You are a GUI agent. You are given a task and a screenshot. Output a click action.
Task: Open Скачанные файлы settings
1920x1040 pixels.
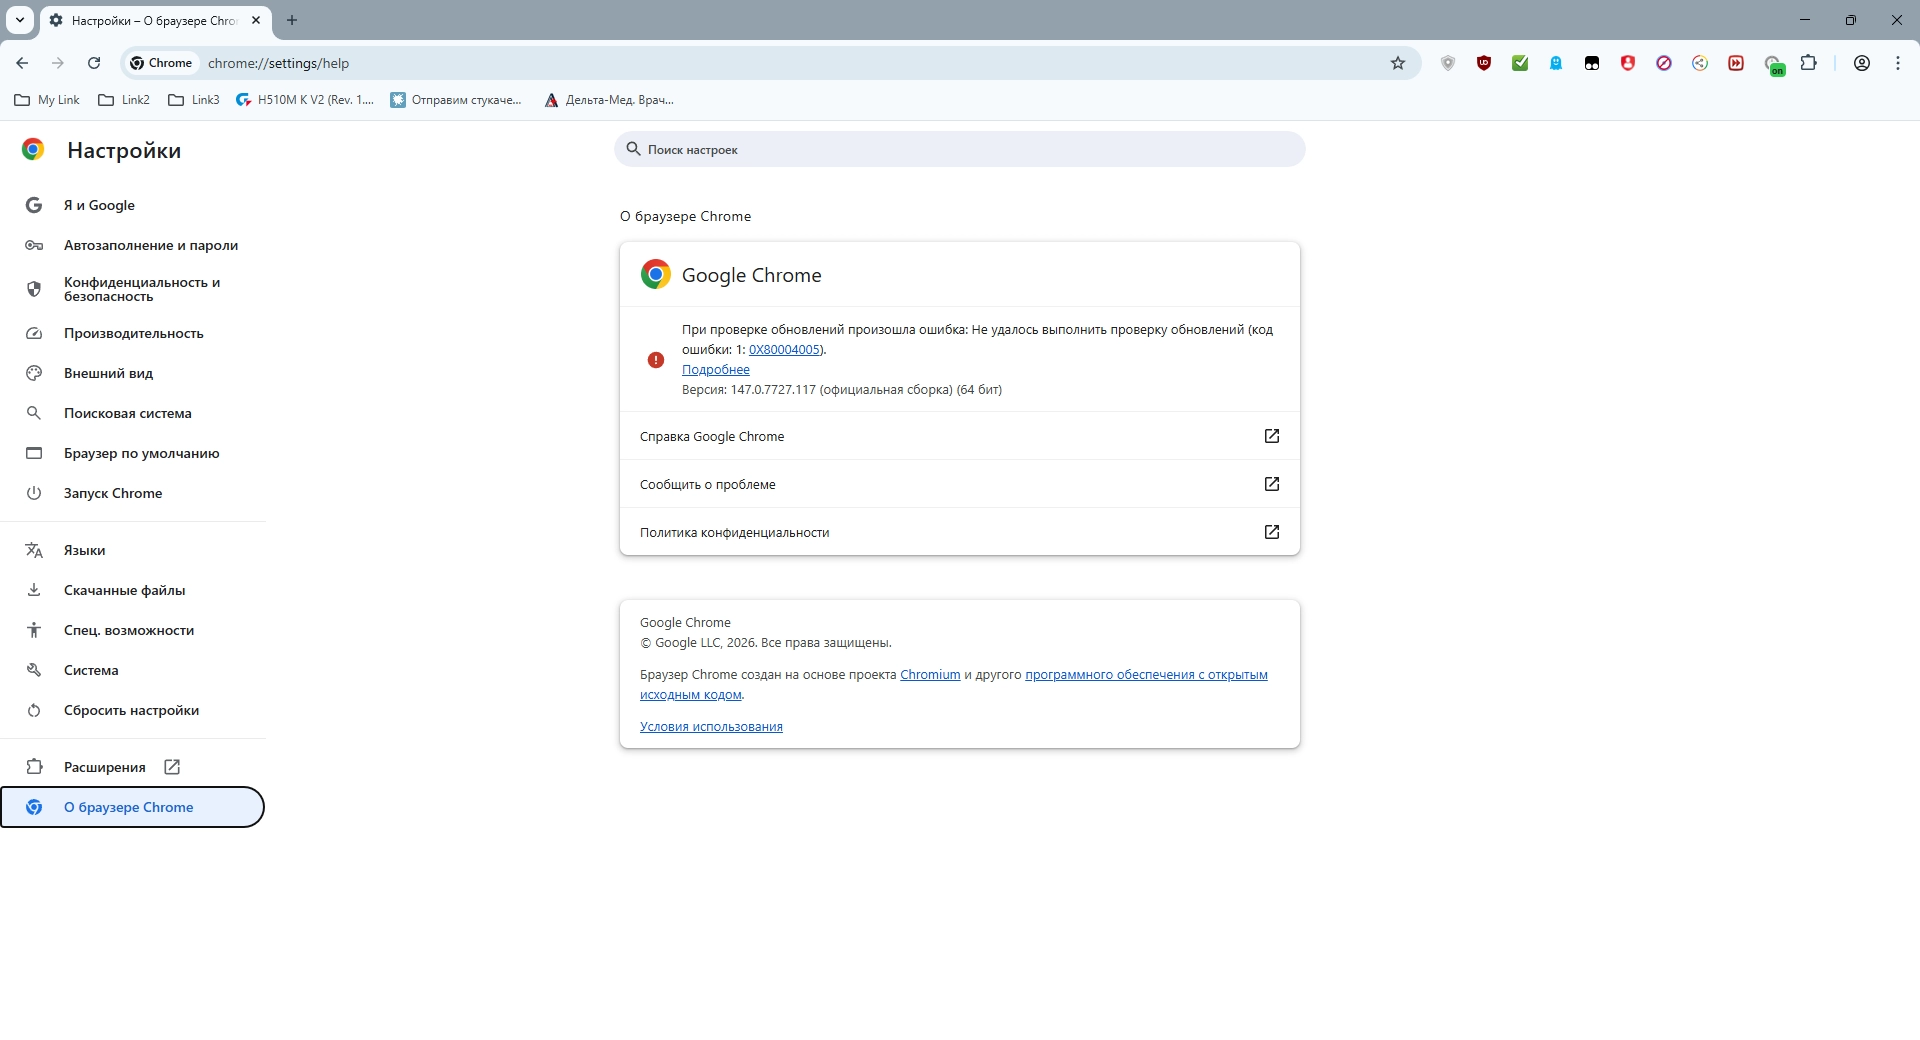pyautogui.click(x=132, y=590)
